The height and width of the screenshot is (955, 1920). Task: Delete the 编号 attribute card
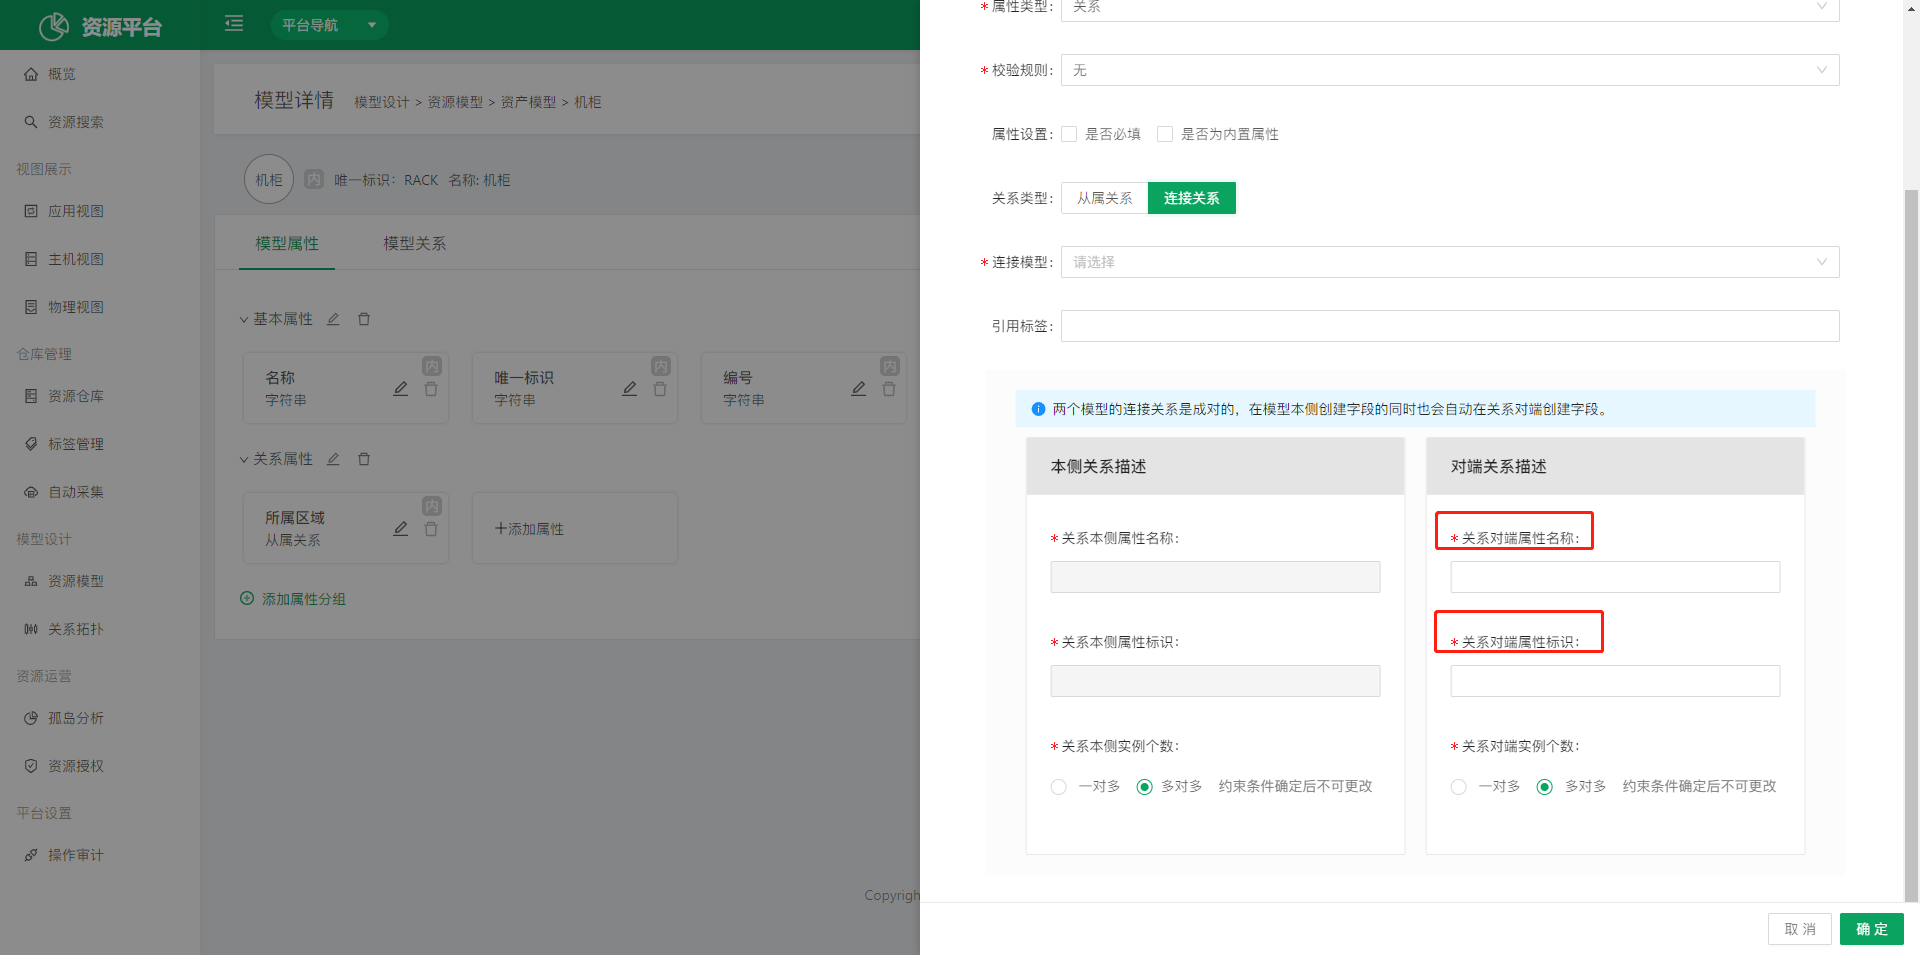click(889, 389)
